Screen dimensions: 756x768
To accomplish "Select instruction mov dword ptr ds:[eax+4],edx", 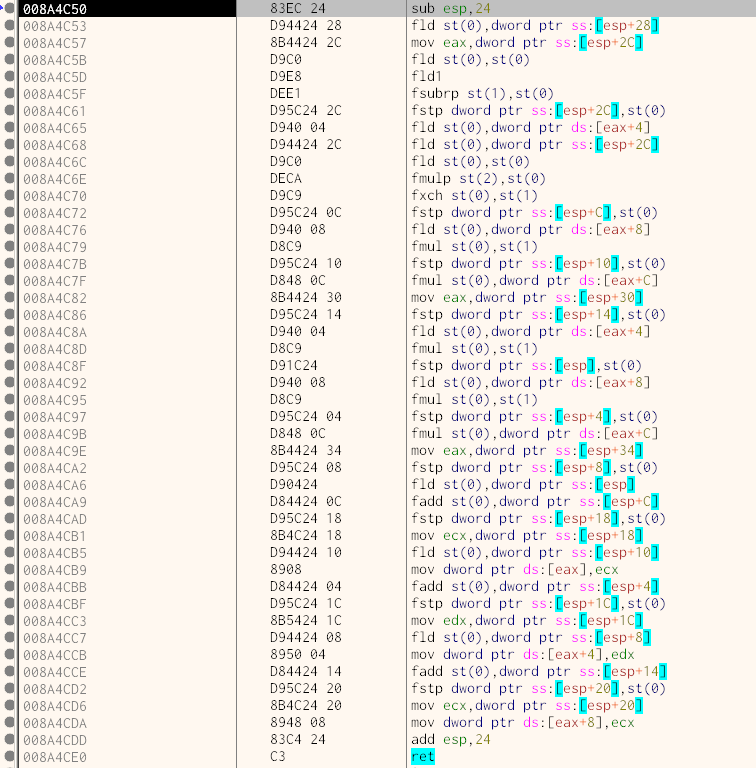I will (523, 654).
